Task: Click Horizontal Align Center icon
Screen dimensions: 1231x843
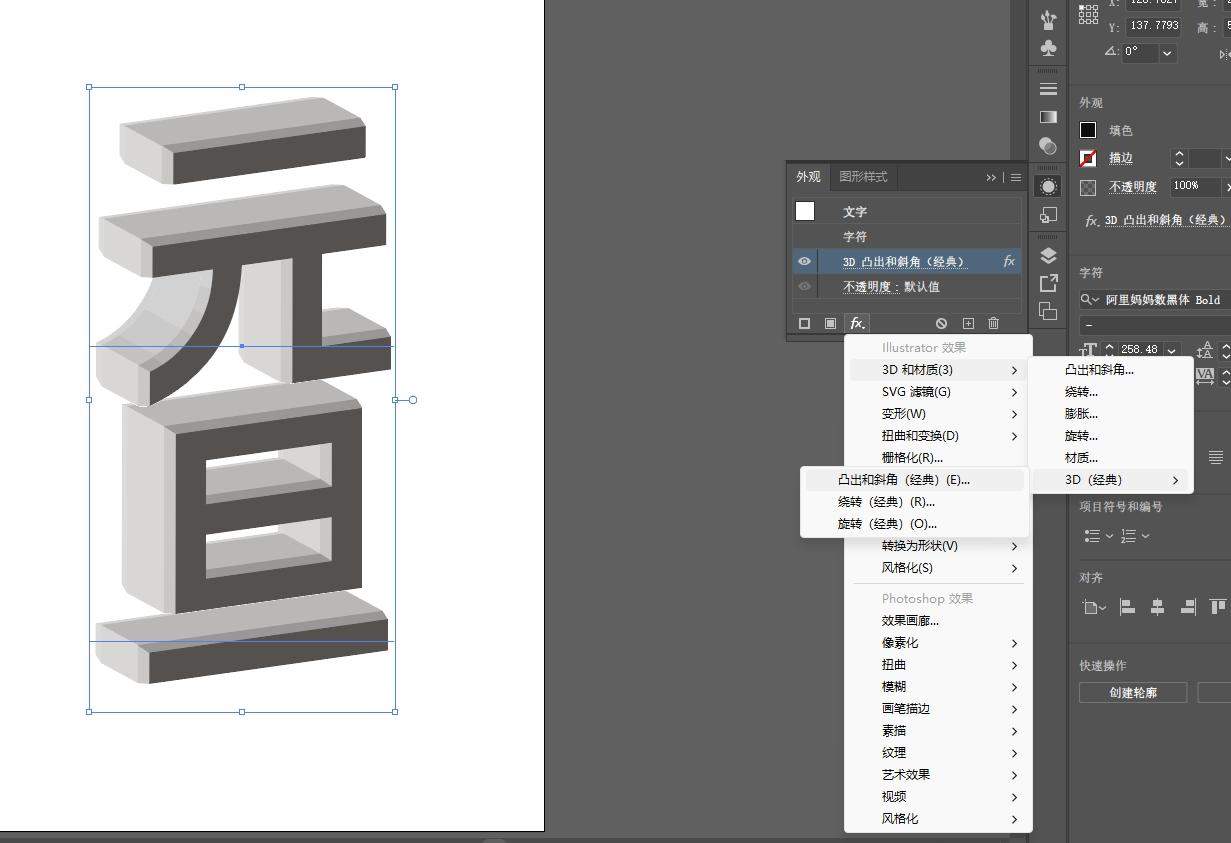Action: point(1157,606)
